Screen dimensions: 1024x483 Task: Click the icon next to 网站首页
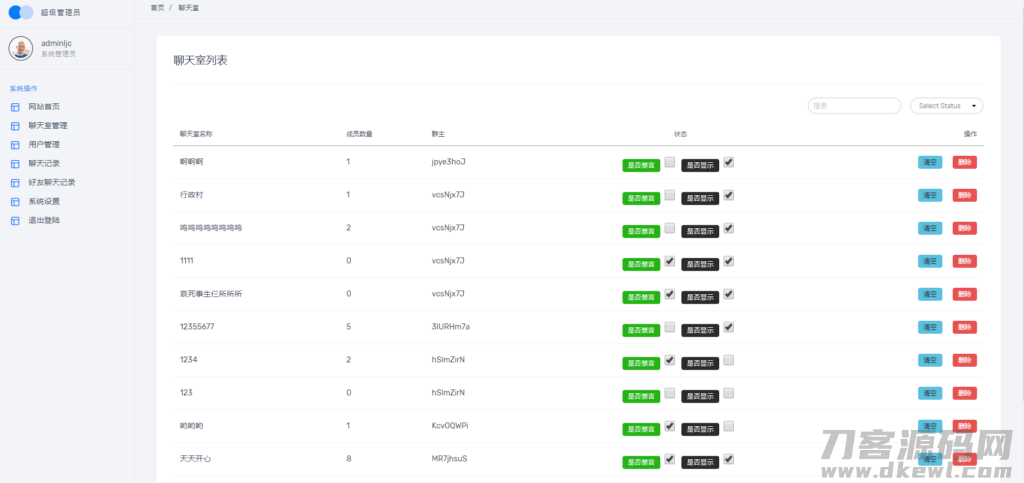15,107
